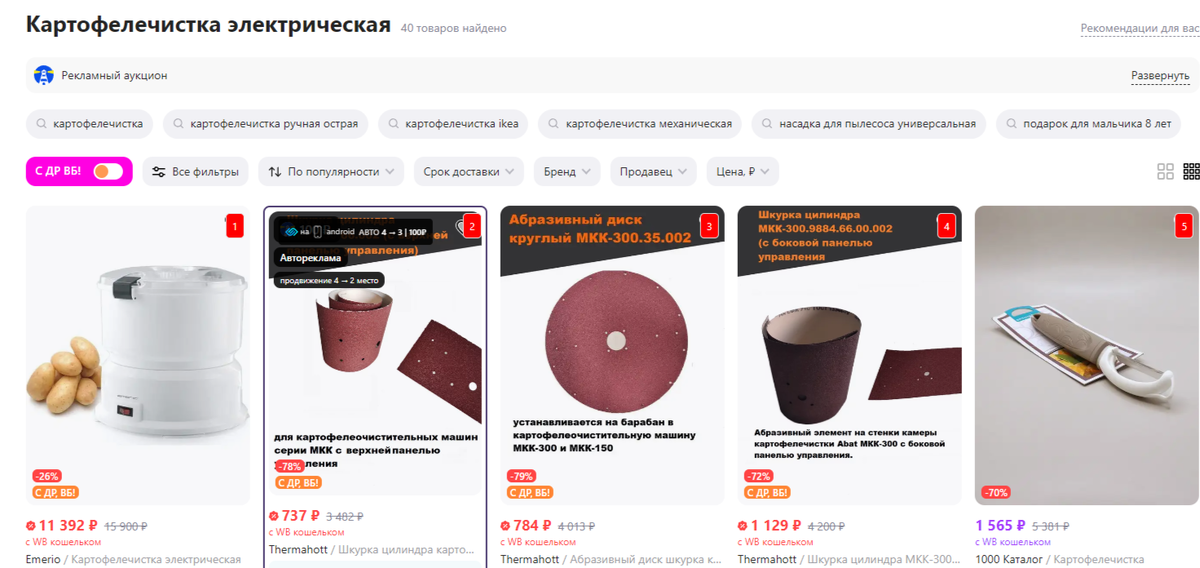Switch to large grid view icon
Image resolution: width=1200 pixels, height=568 pixels.
[1165, 172]
